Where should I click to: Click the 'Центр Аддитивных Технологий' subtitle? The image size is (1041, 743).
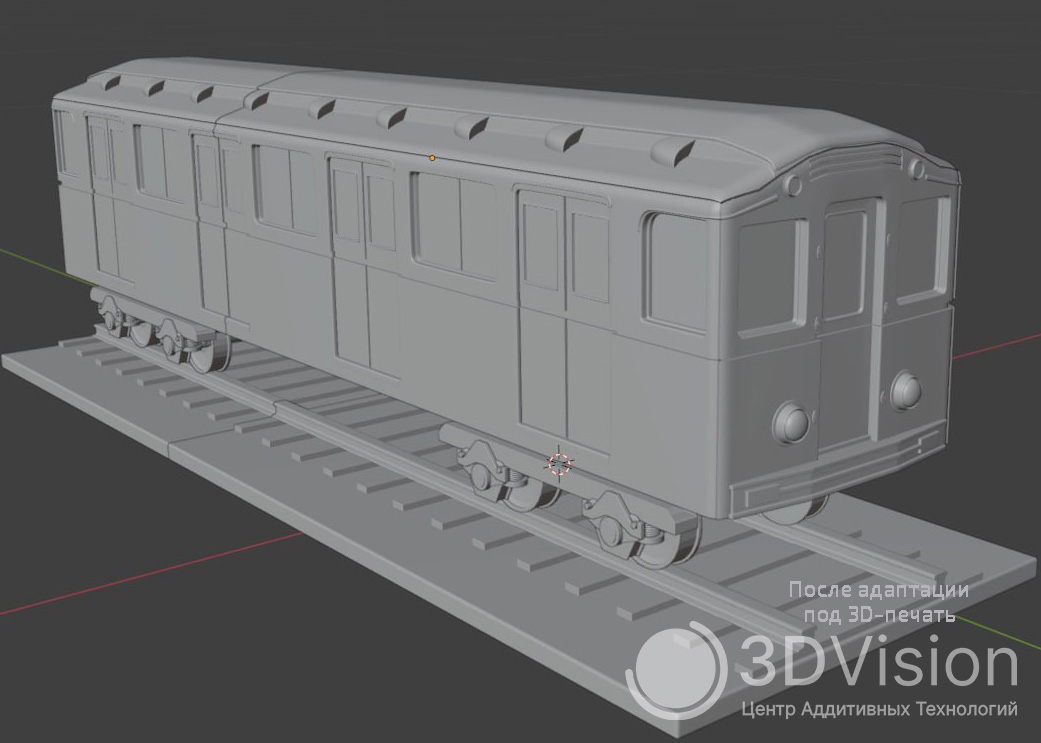coord(879,710)
